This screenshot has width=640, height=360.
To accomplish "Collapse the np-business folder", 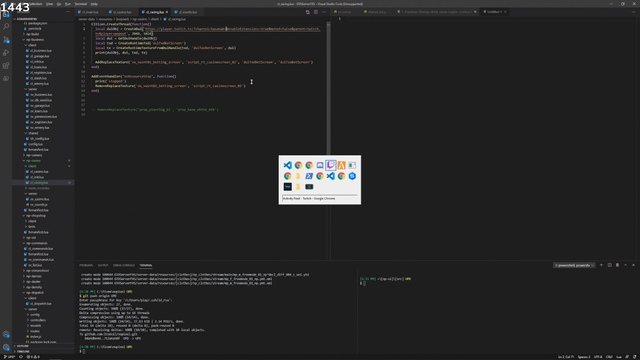I will tap(35, 40).
